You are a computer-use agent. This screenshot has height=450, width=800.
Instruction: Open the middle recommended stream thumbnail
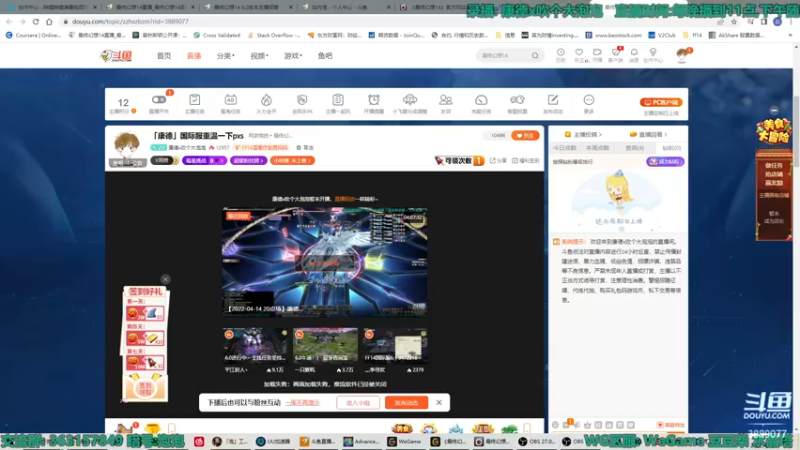[x=325, y=345]
